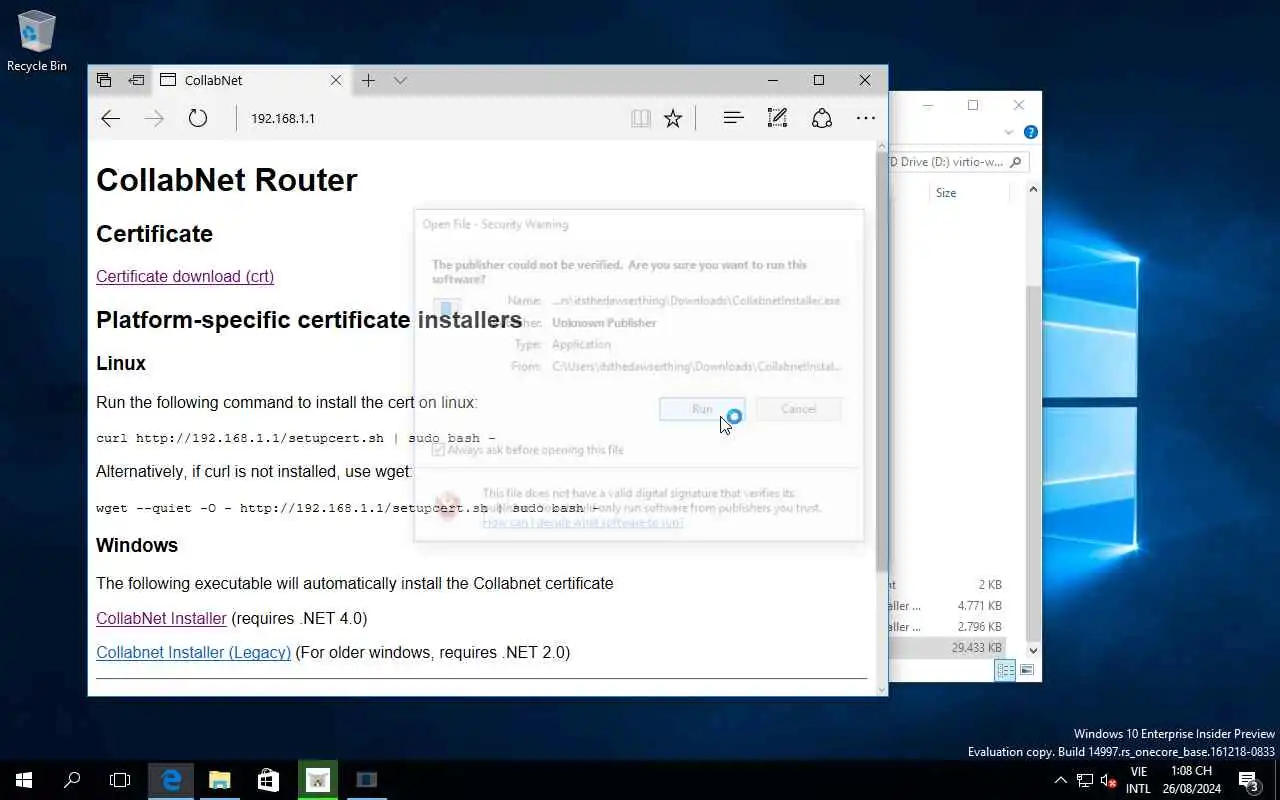Select the 29,433 KB file row
This screenshot has height=800, width=1280.
[947, 648]
